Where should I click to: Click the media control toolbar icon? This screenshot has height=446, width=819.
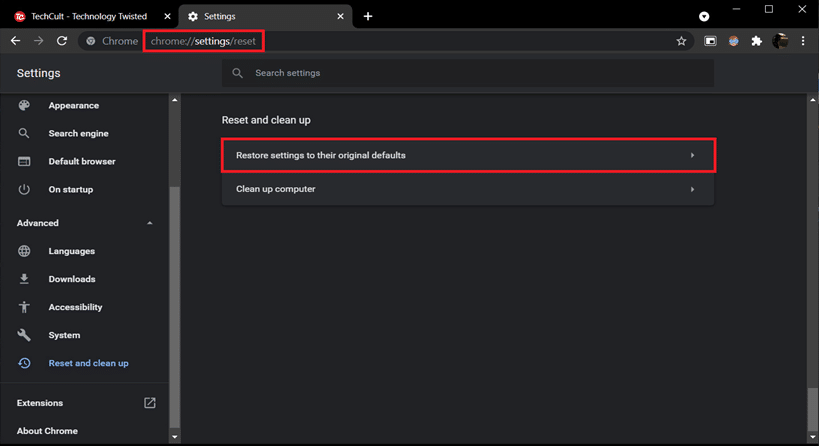pyautogui.click(x=710, y=41)
